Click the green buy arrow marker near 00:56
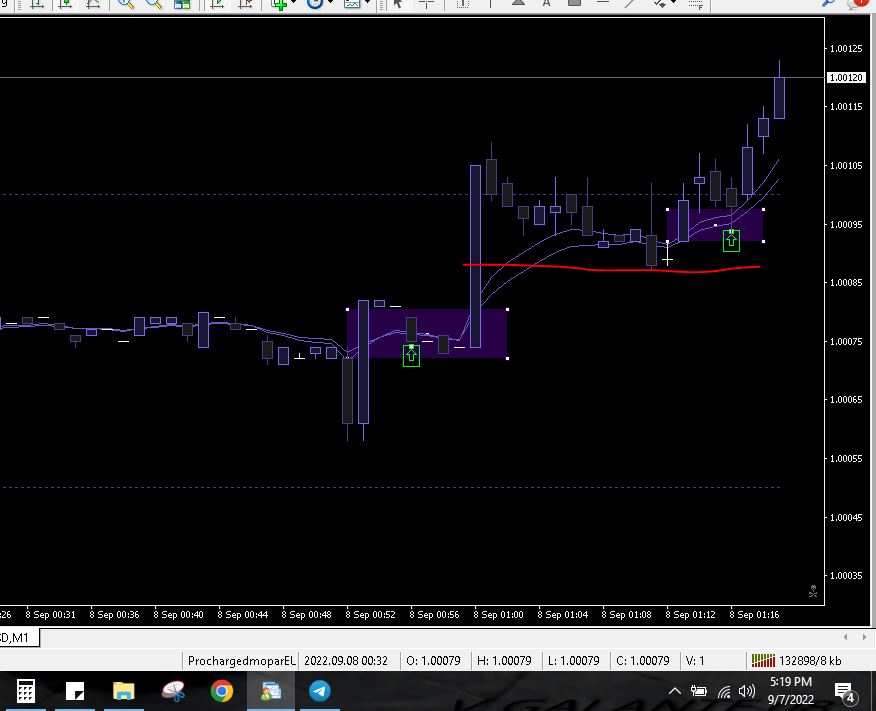Image resolution: width=876 pixels, height=711 pixels. pos(411,355)
